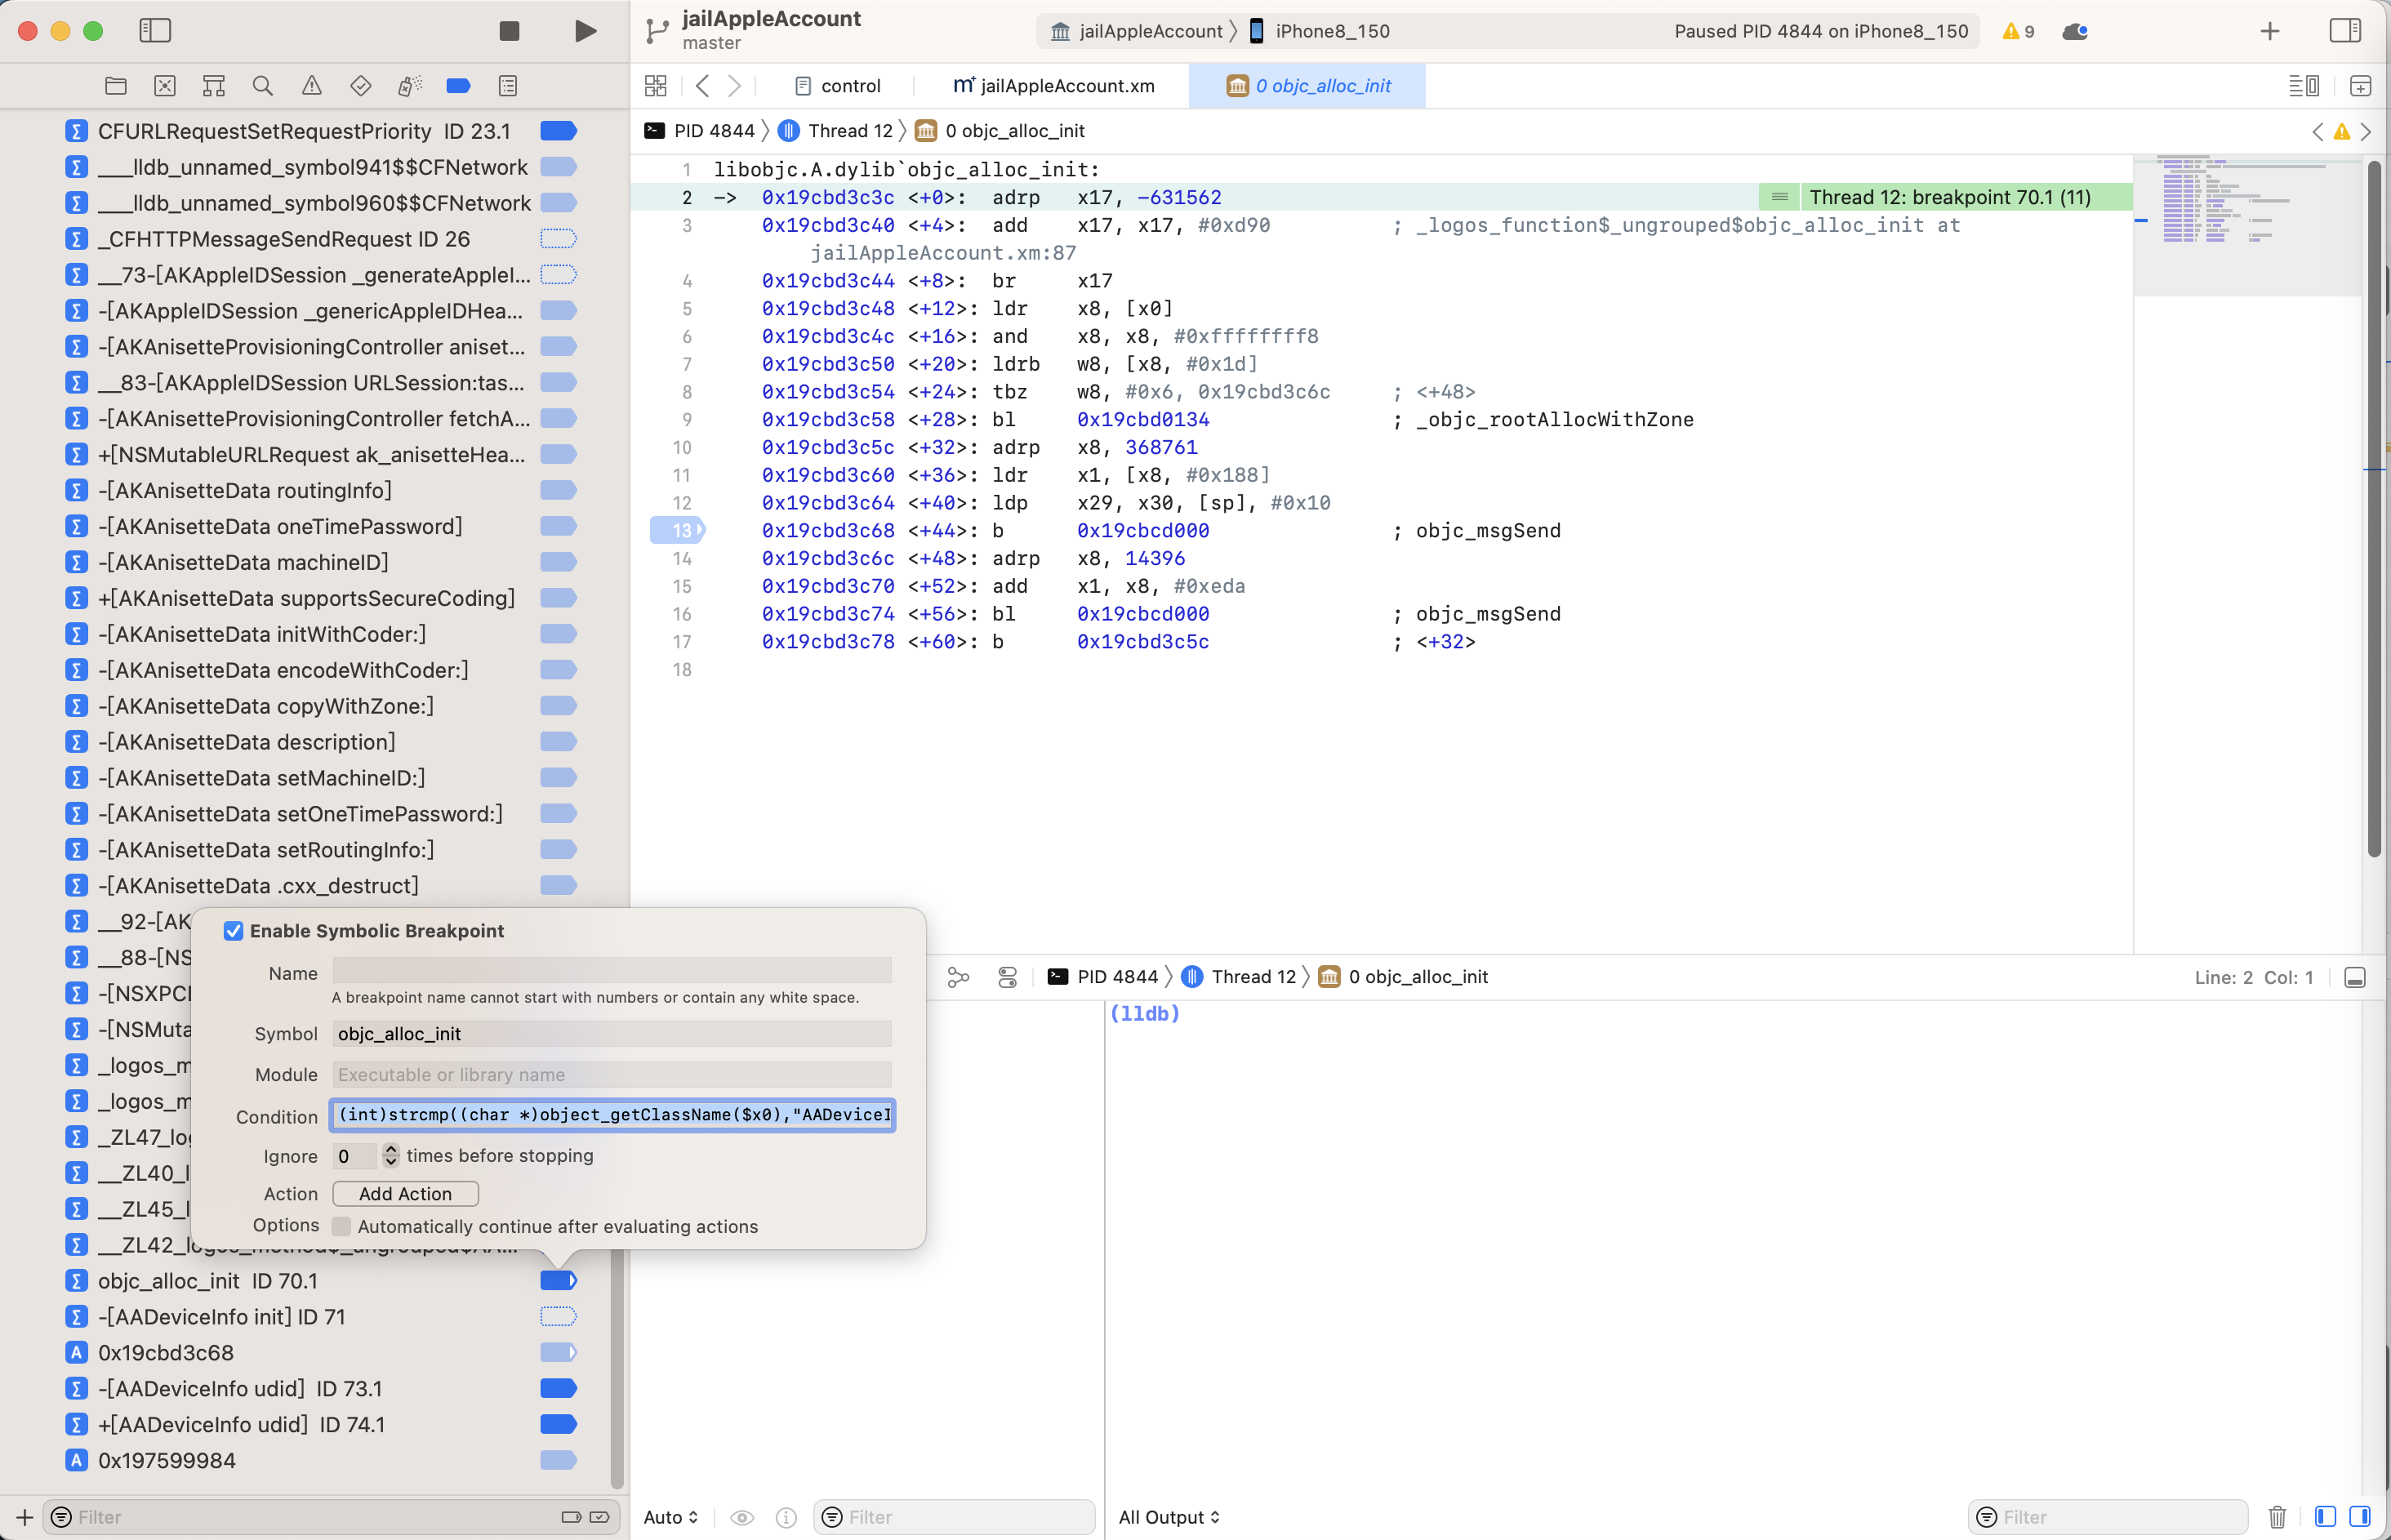2391x1540 pixels.
Task: Stop the running debug session
Action: [x=509, y=31]
